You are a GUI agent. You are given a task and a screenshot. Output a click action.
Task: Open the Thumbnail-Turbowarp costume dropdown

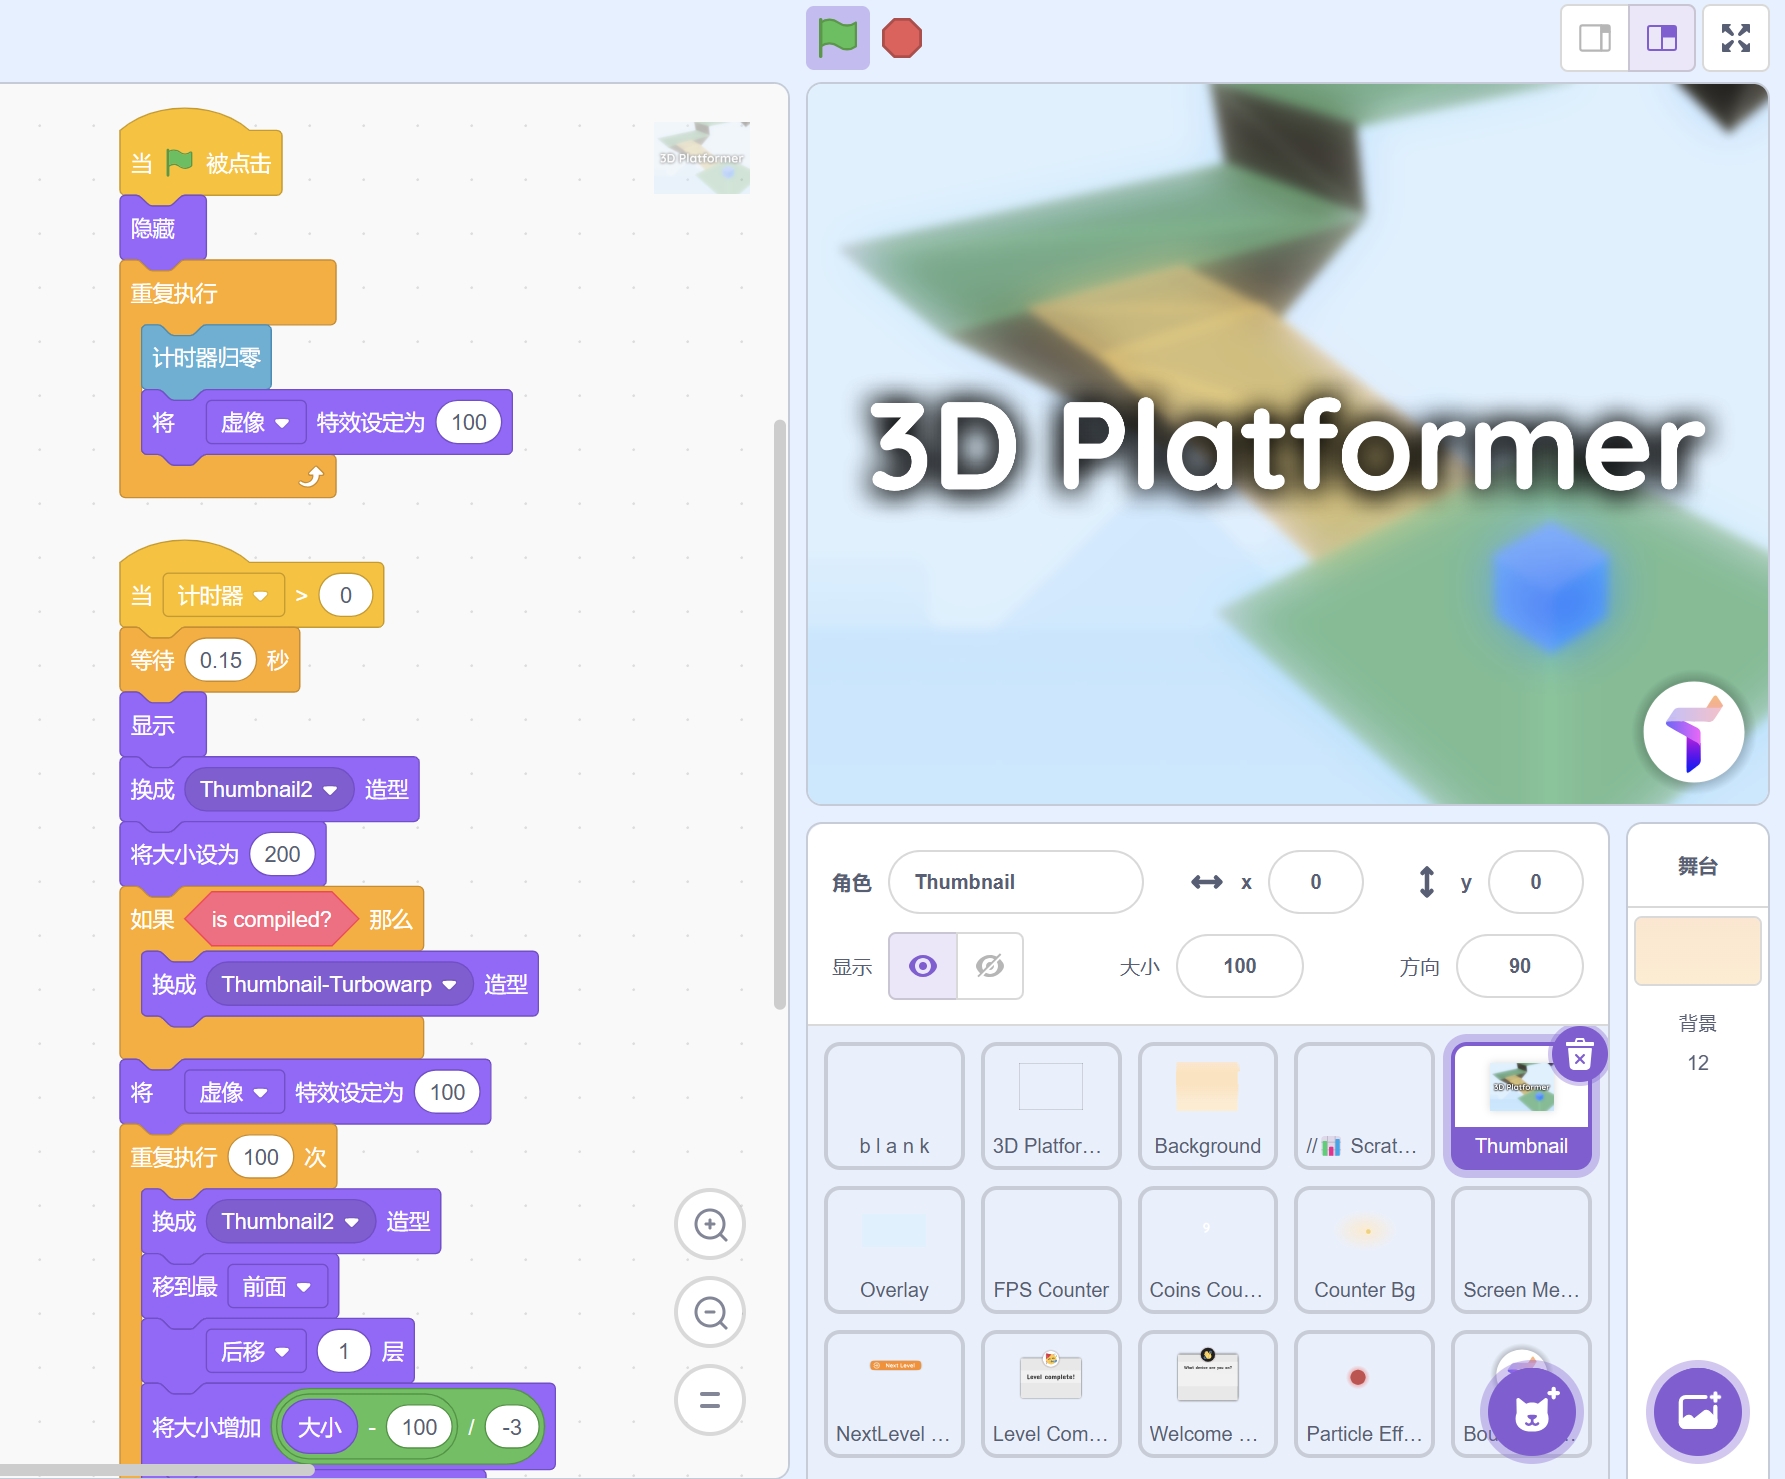[x=450, y=985]
